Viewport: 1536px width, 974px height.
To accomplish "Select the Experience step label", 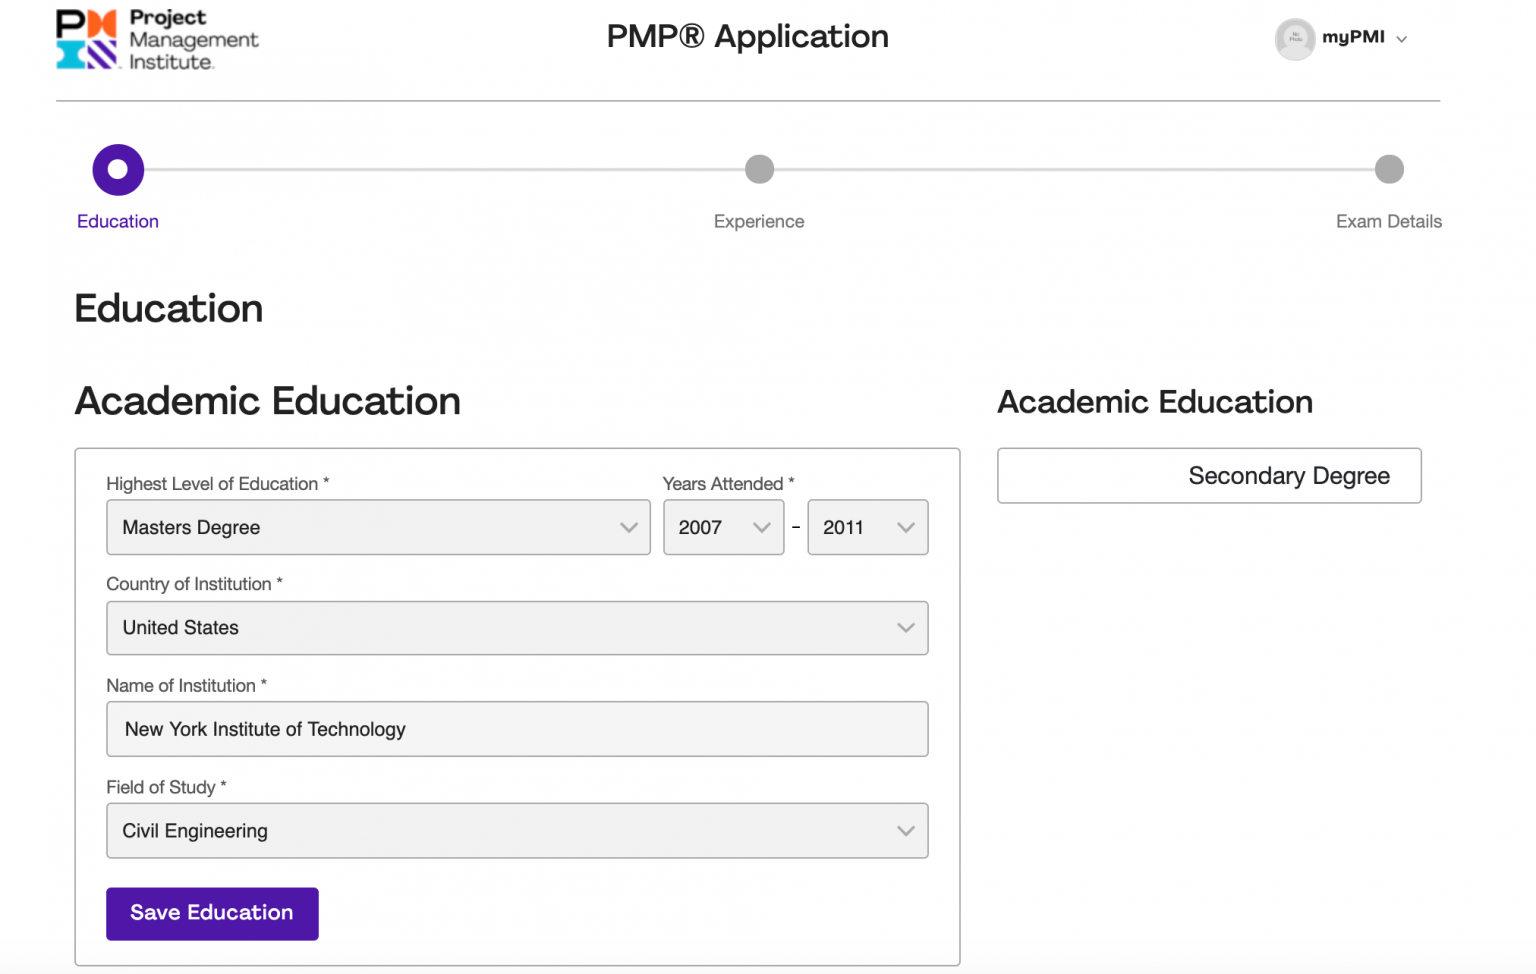I will pyautogui.click(x=759, y=221).
